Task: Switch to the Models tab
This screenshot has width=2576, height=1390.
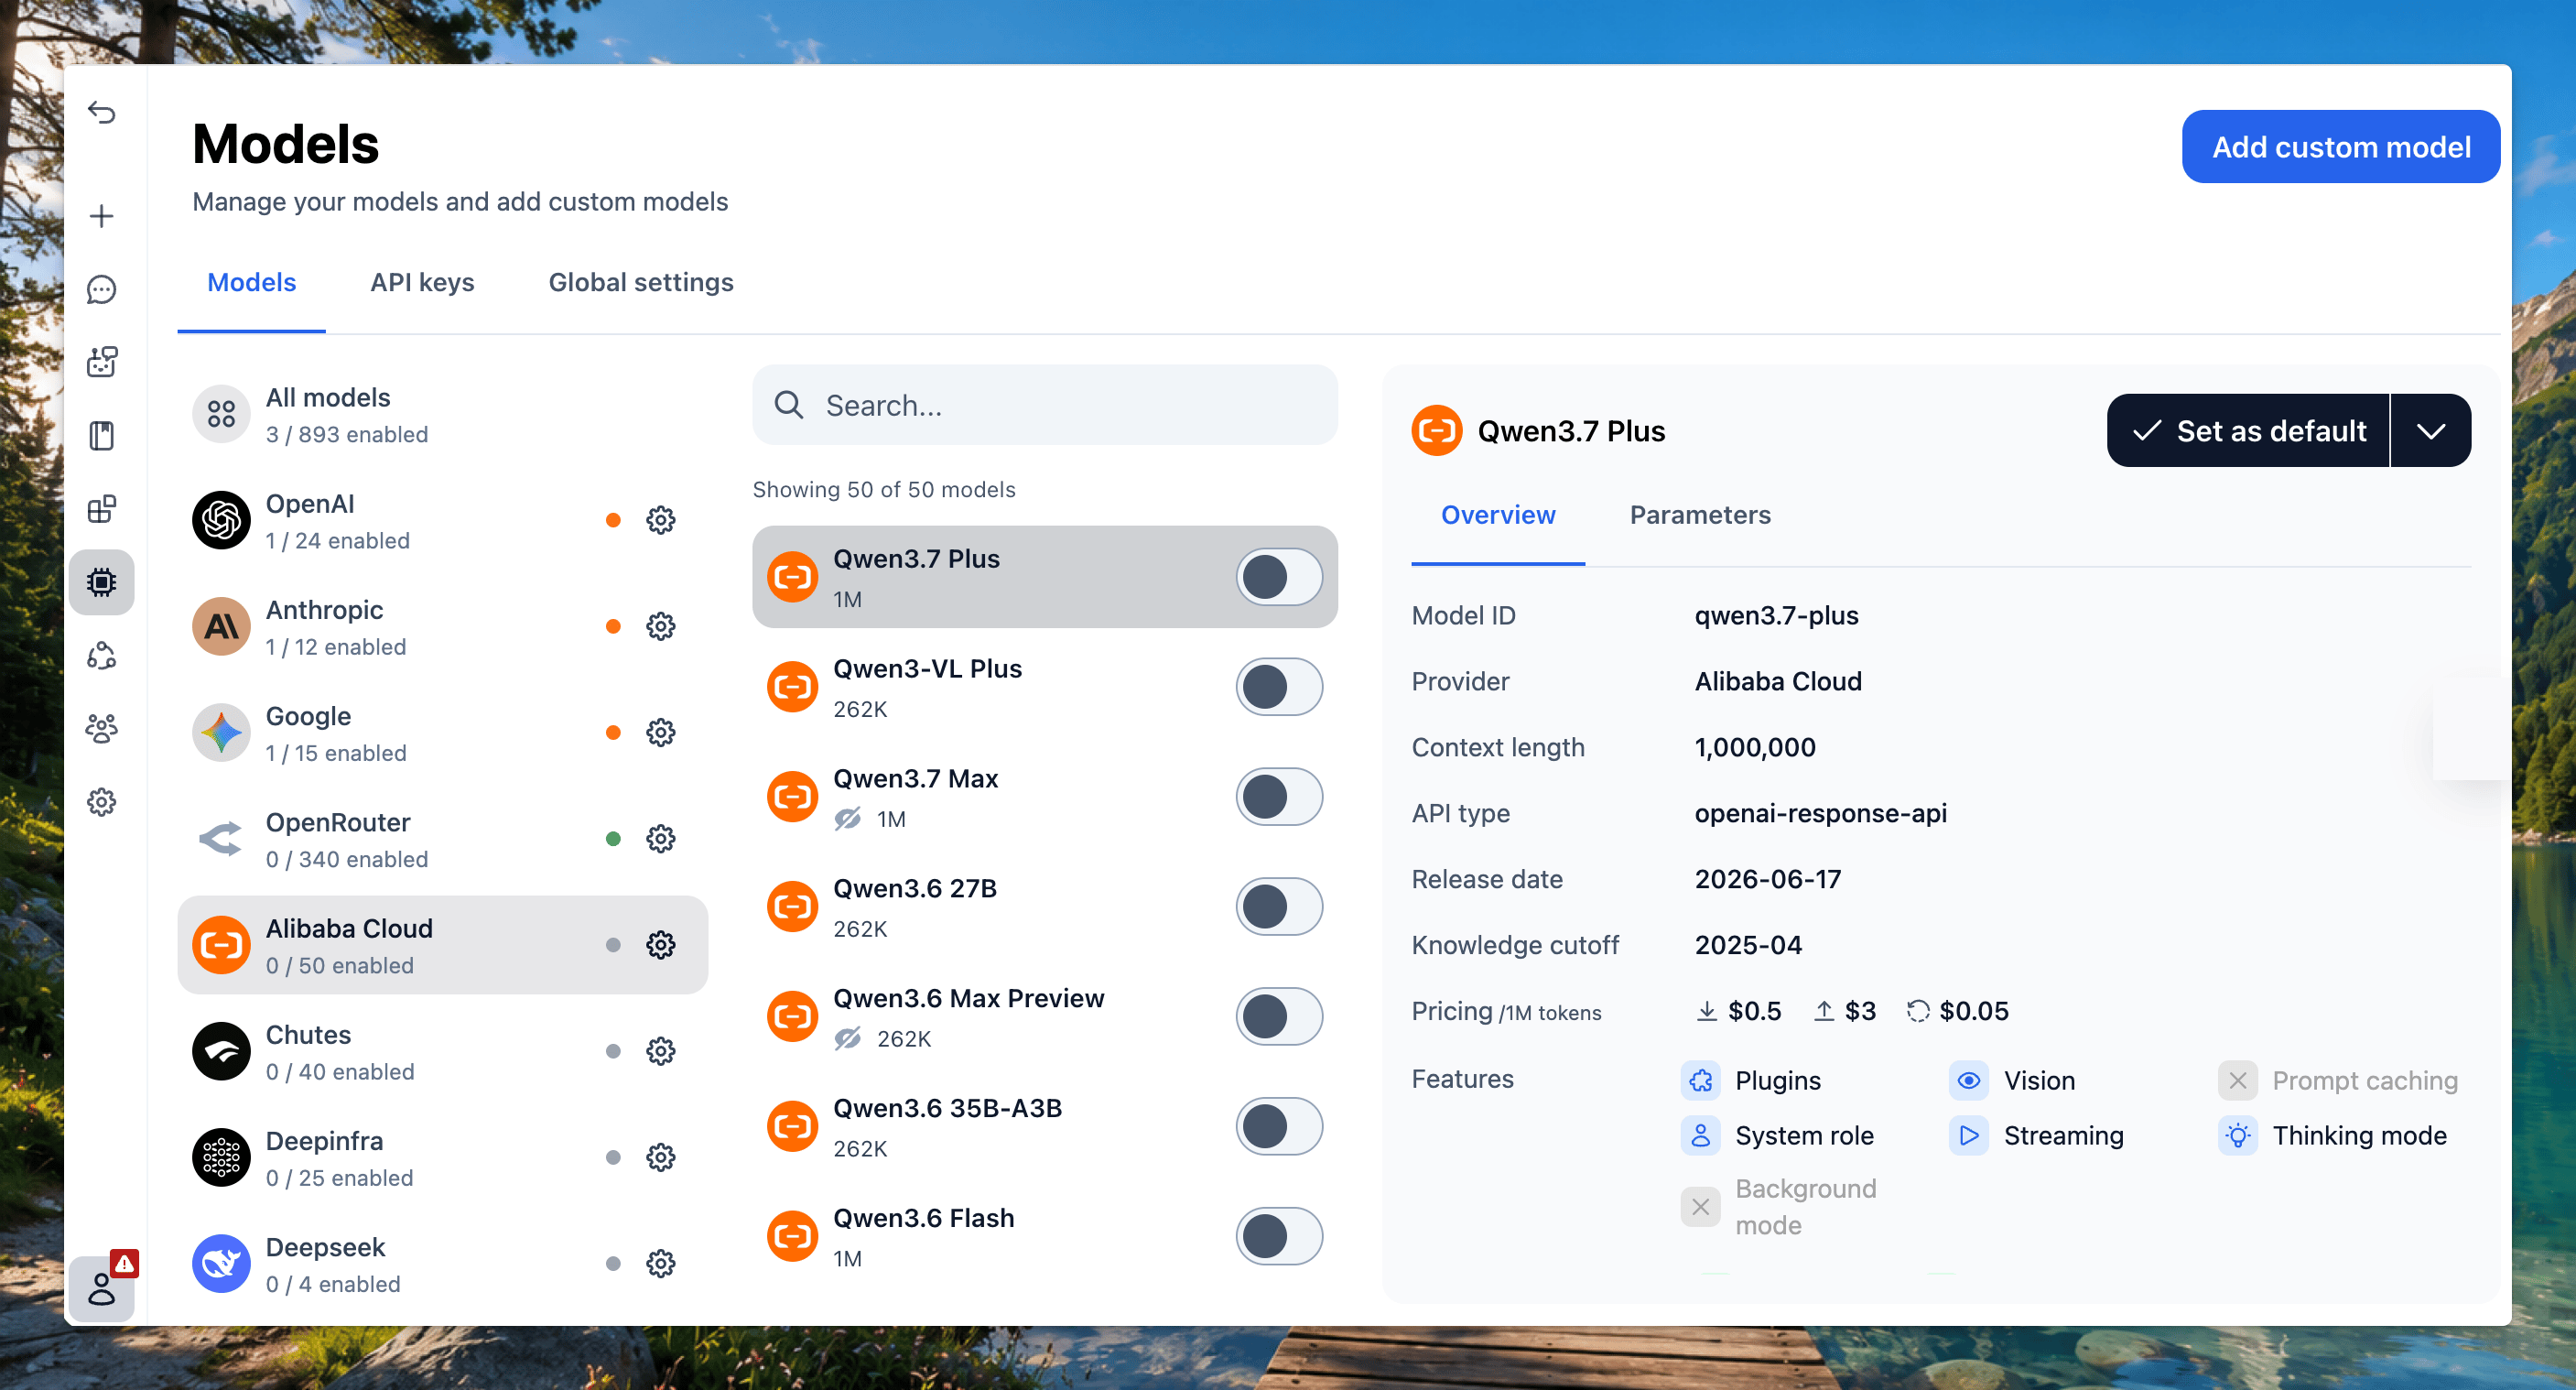Action: pyautogui.click(x=251, y=283)
